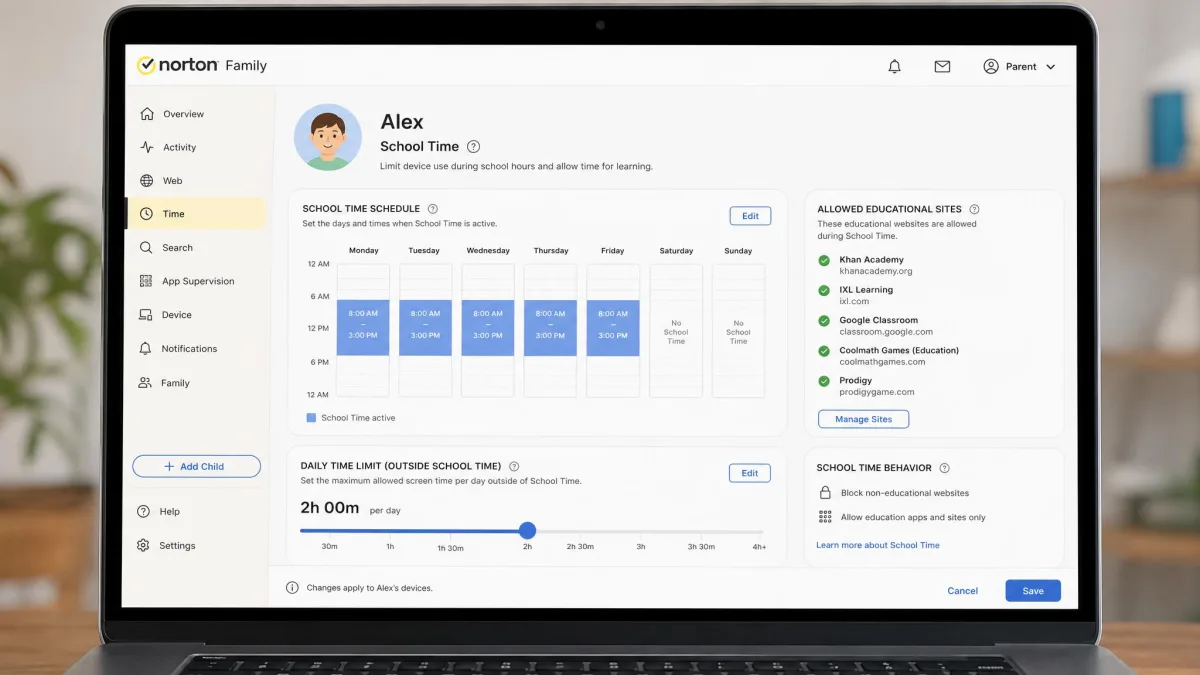Click the School Time active legend swatch
Viewport: 1200px width, 675px height.
(311, 418)
